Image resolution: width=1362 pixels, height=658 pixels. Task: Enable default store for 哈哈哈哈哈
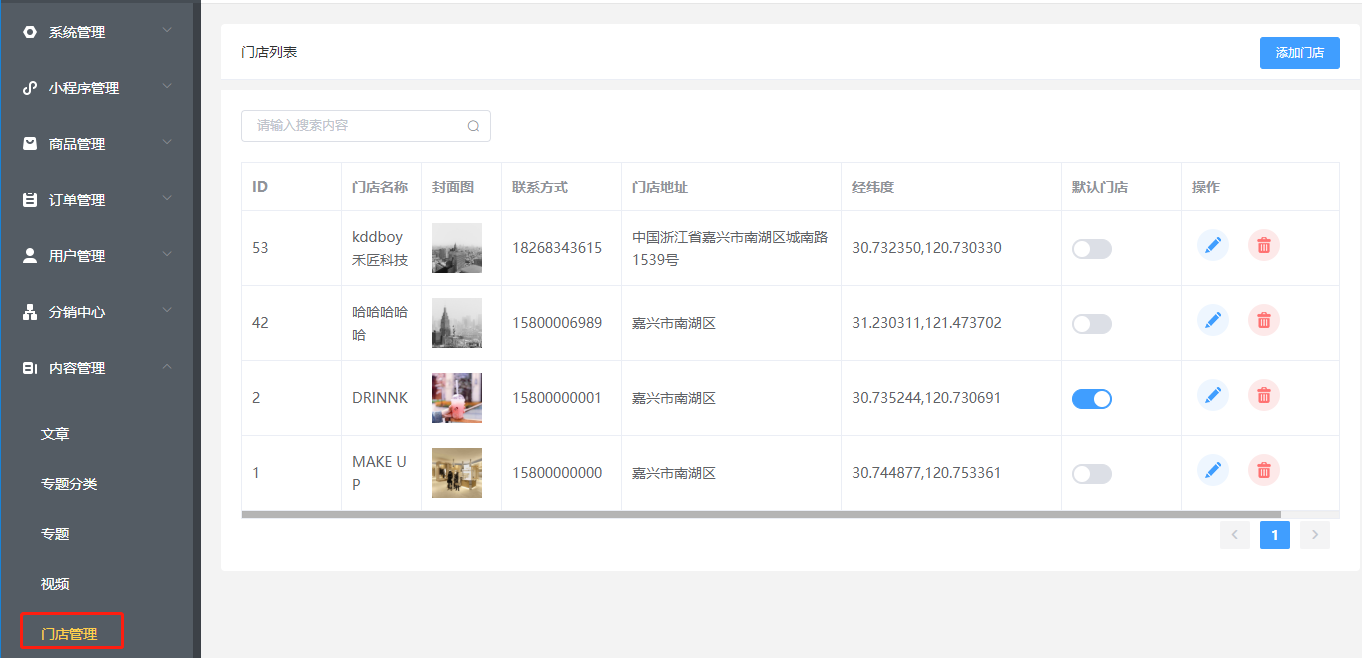[x=1092, y=324]
